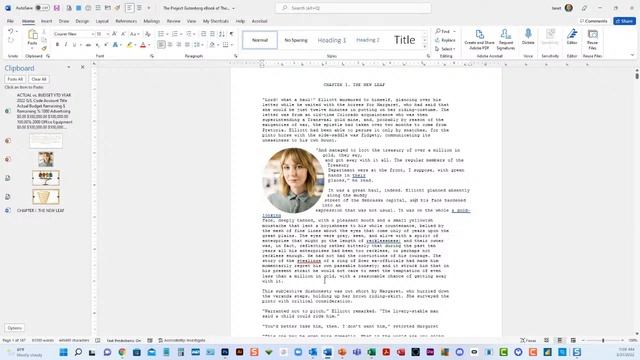Click the woman portrait clipboard thumbnail
Screen dimensions: 640x360
point(46,159)
